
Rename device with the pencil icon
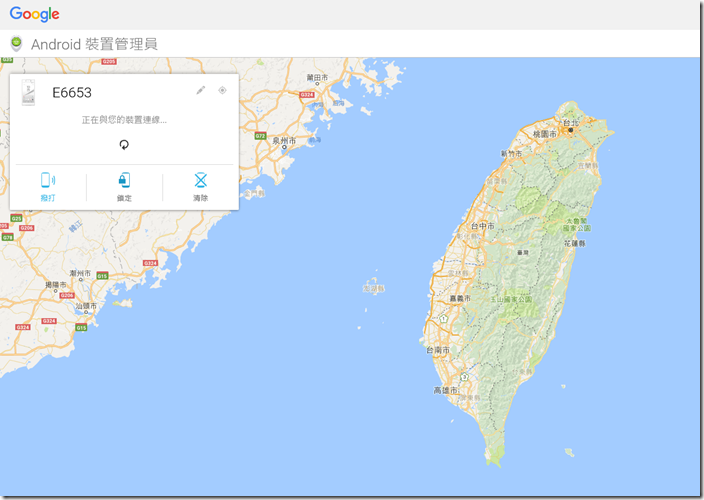tap(201, 90)
